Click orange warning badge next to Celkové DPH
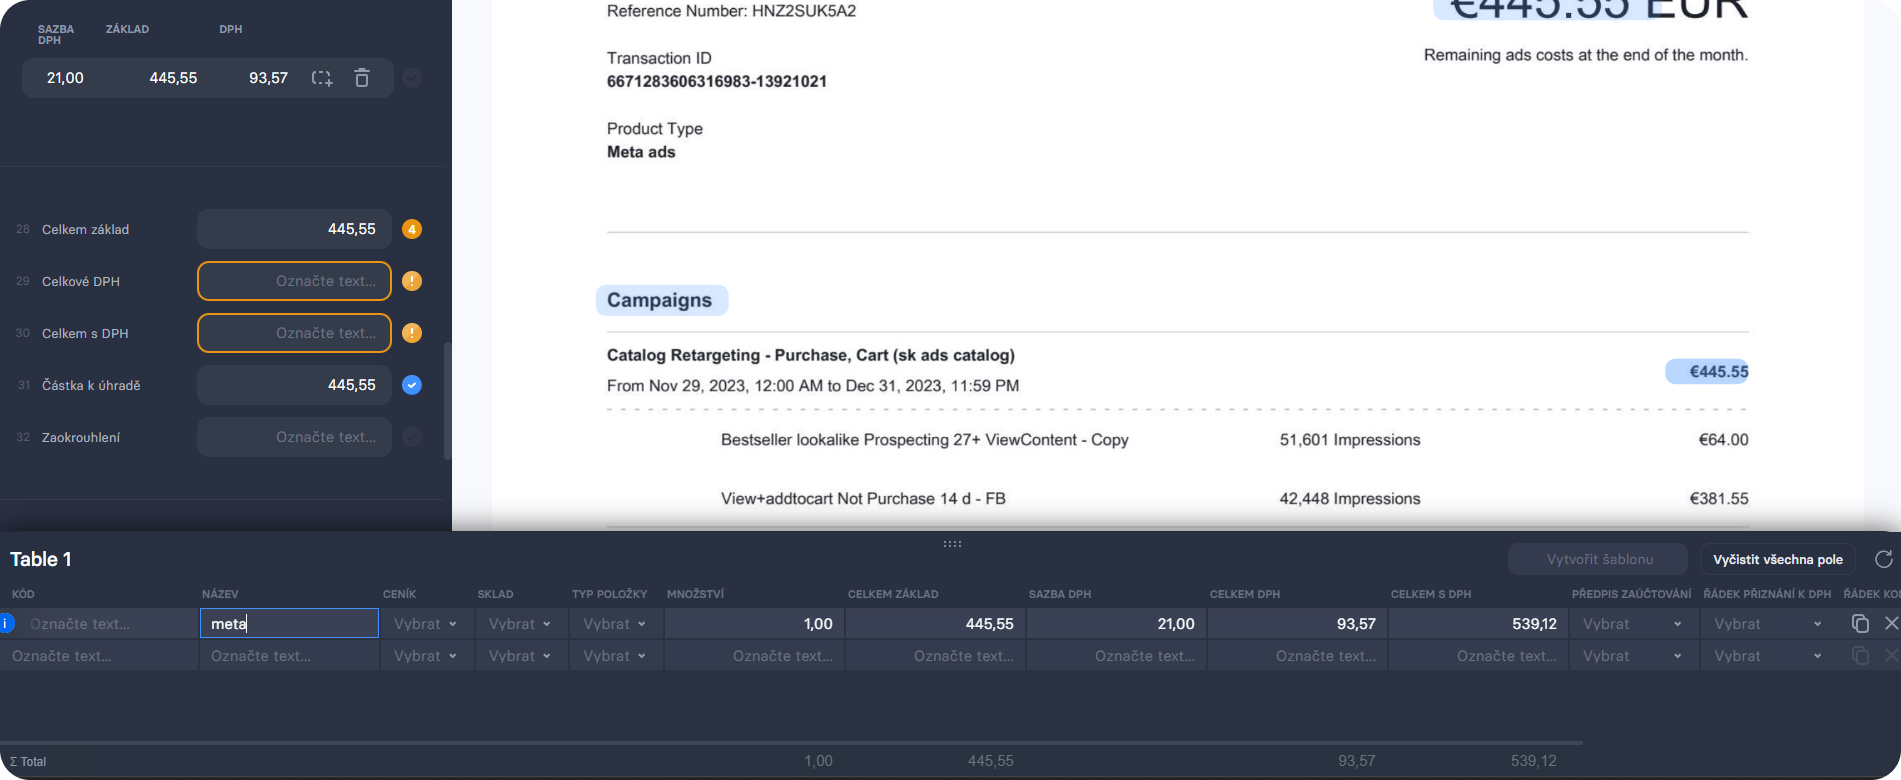 pos(412,281)
